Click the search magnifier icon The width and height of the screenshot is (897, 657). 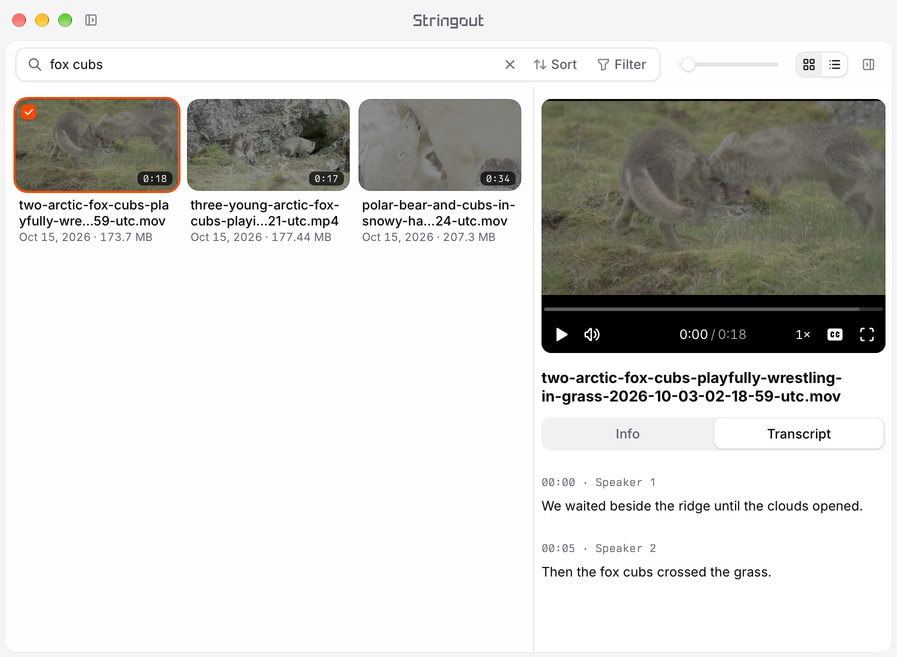point(35,65)
